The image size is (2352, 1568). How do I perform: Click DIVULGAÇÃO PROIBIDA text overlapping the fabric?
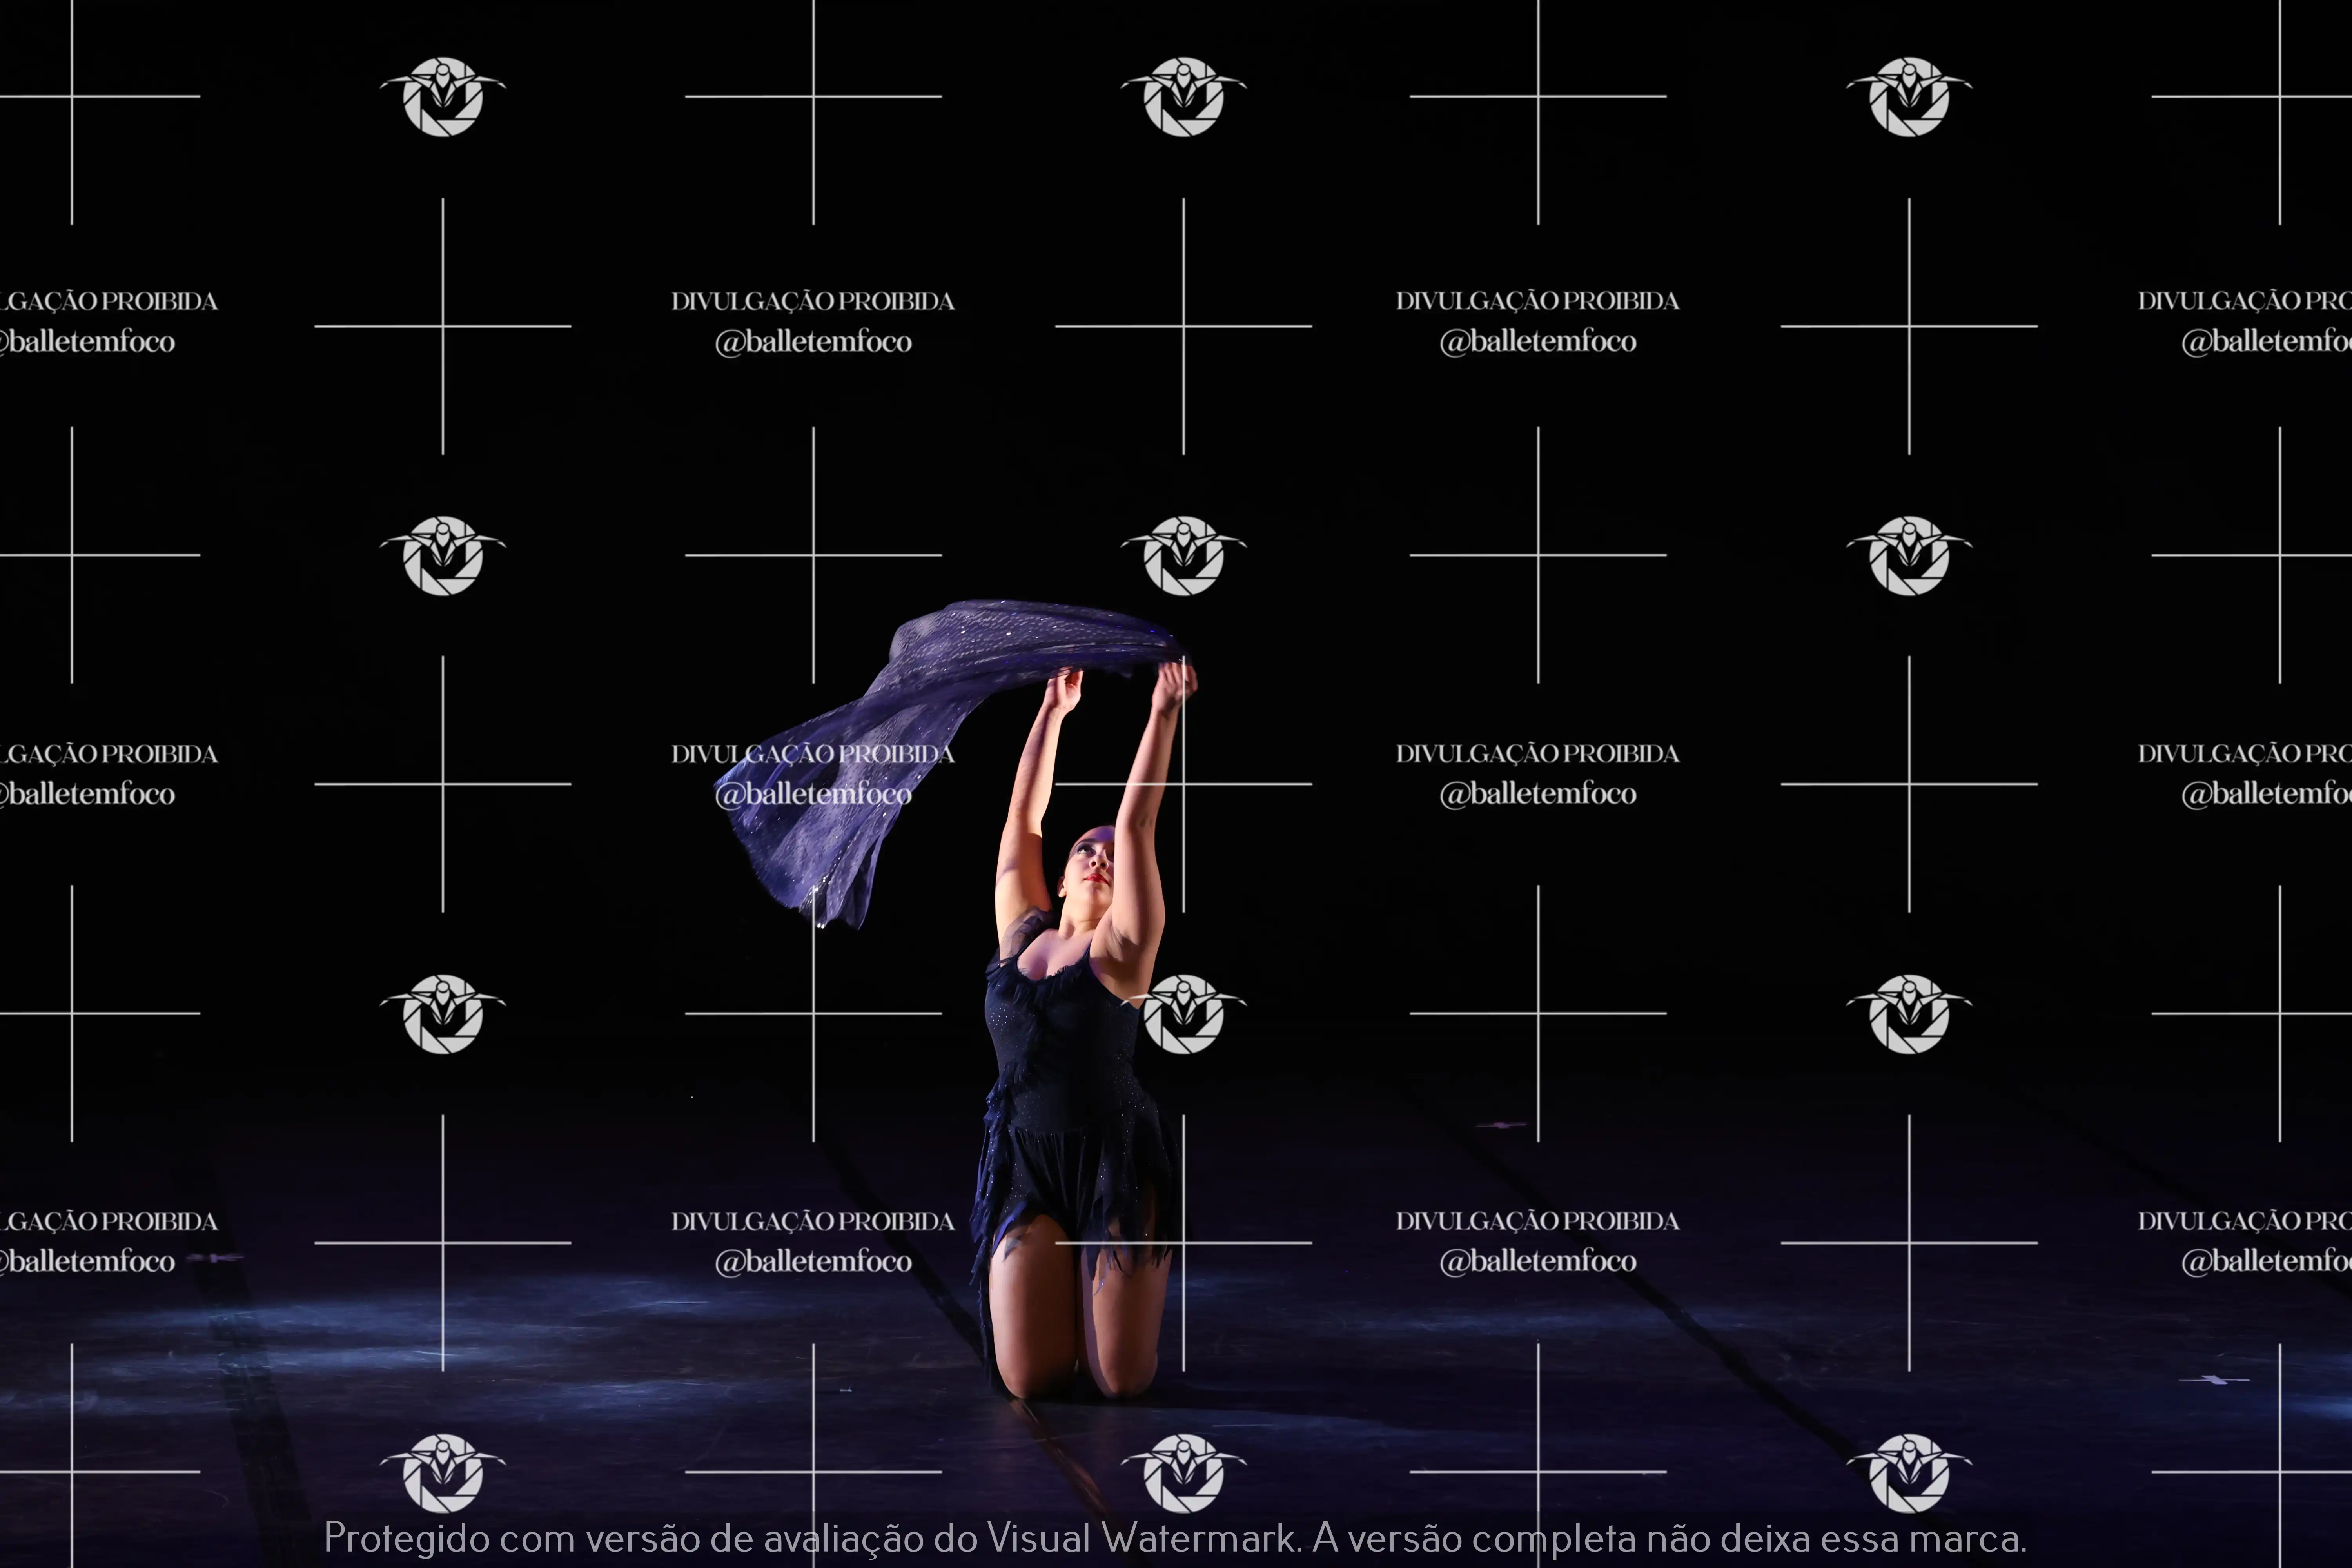[x=813, y=754]
